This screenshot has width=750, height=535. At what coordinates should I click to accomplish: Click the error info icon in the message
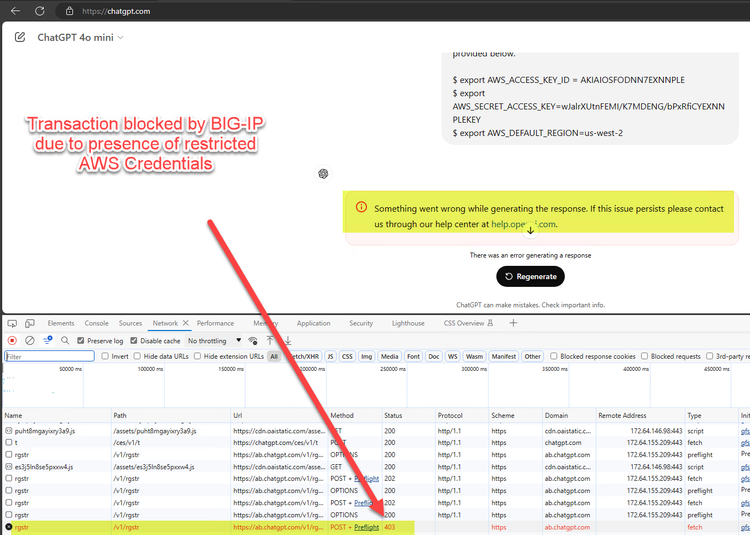(x=361, y=207)
